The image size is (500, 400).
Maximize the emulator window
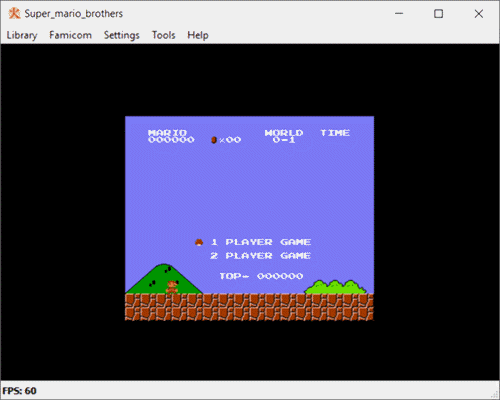click(439, 14)
